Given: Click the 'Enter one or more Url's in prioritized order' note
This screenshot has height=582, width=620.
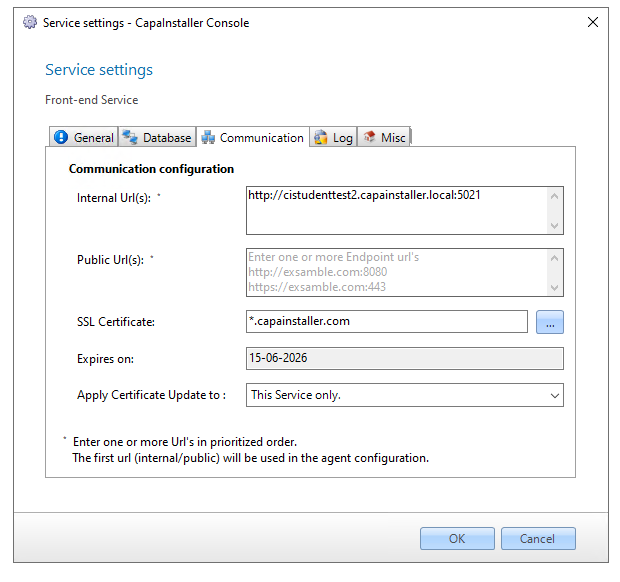Looking at the screenshot, I should tap(185, 442).
